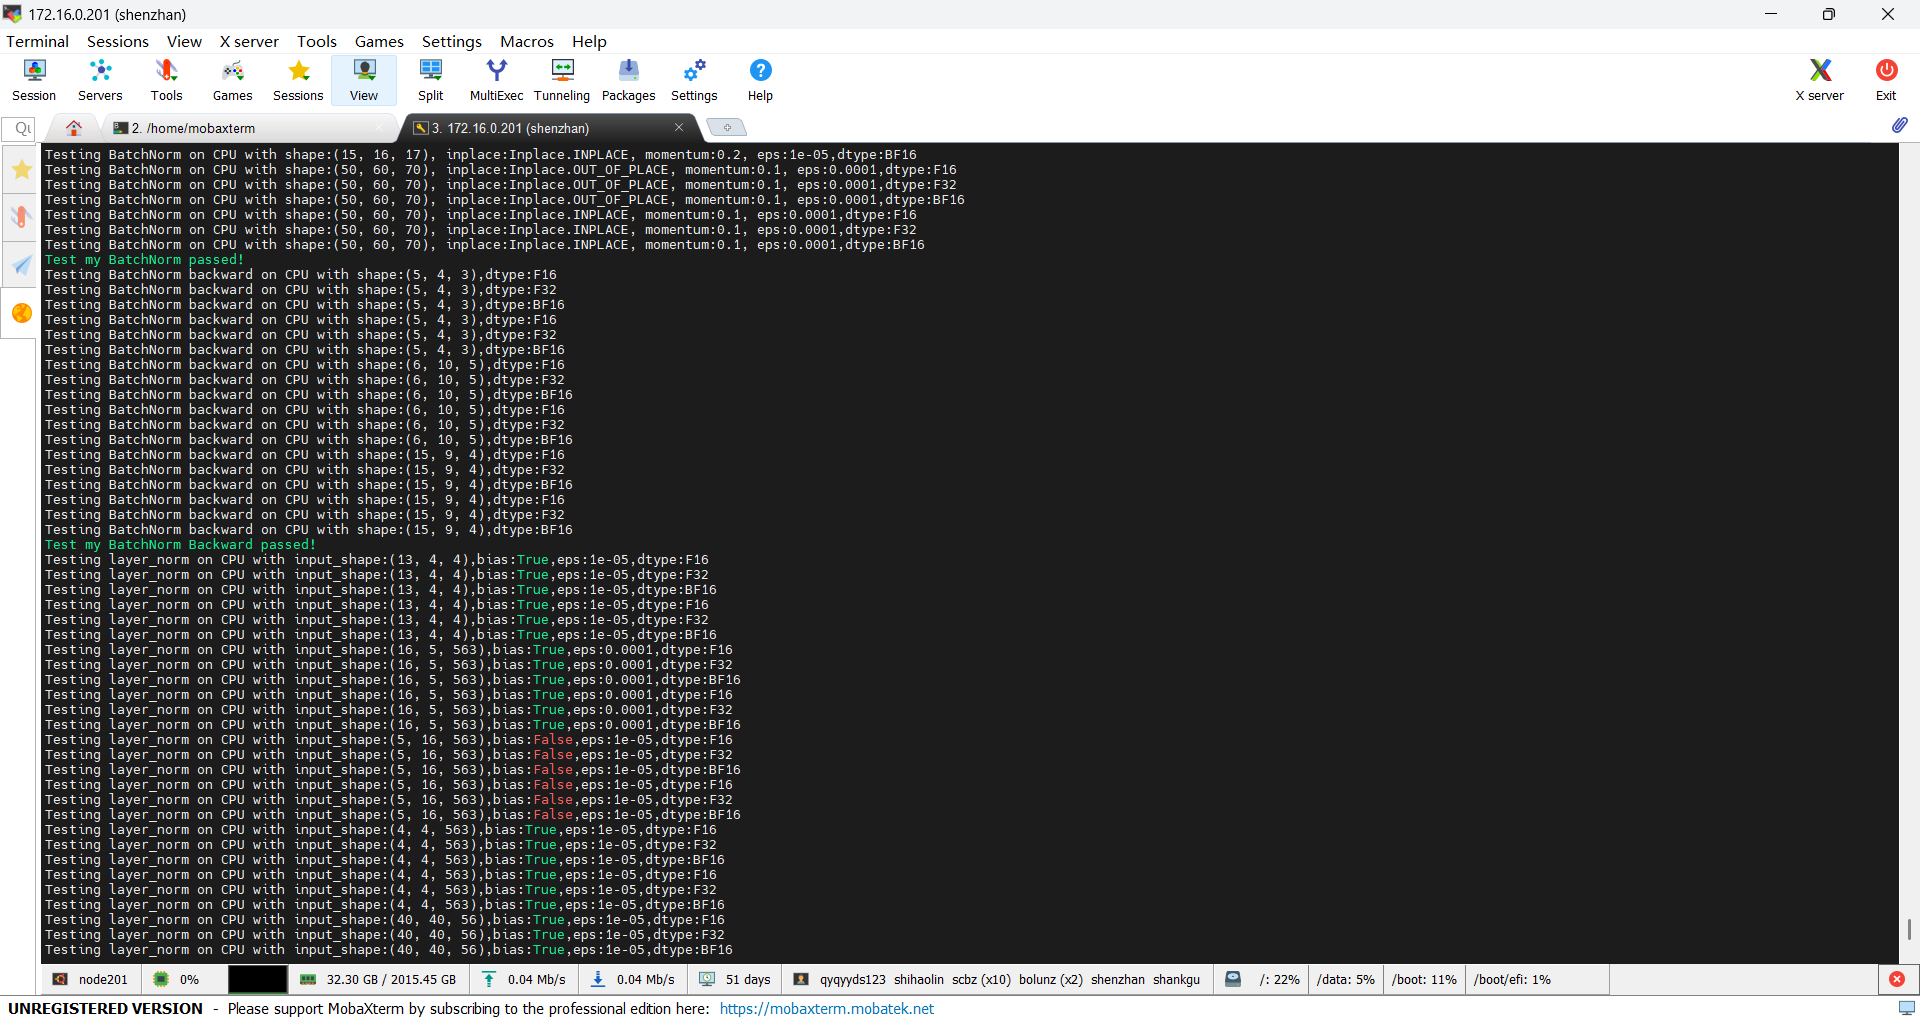
Task: Click 'Test my BatchNorm Backward passed!' line
Action: pos(180,545)
